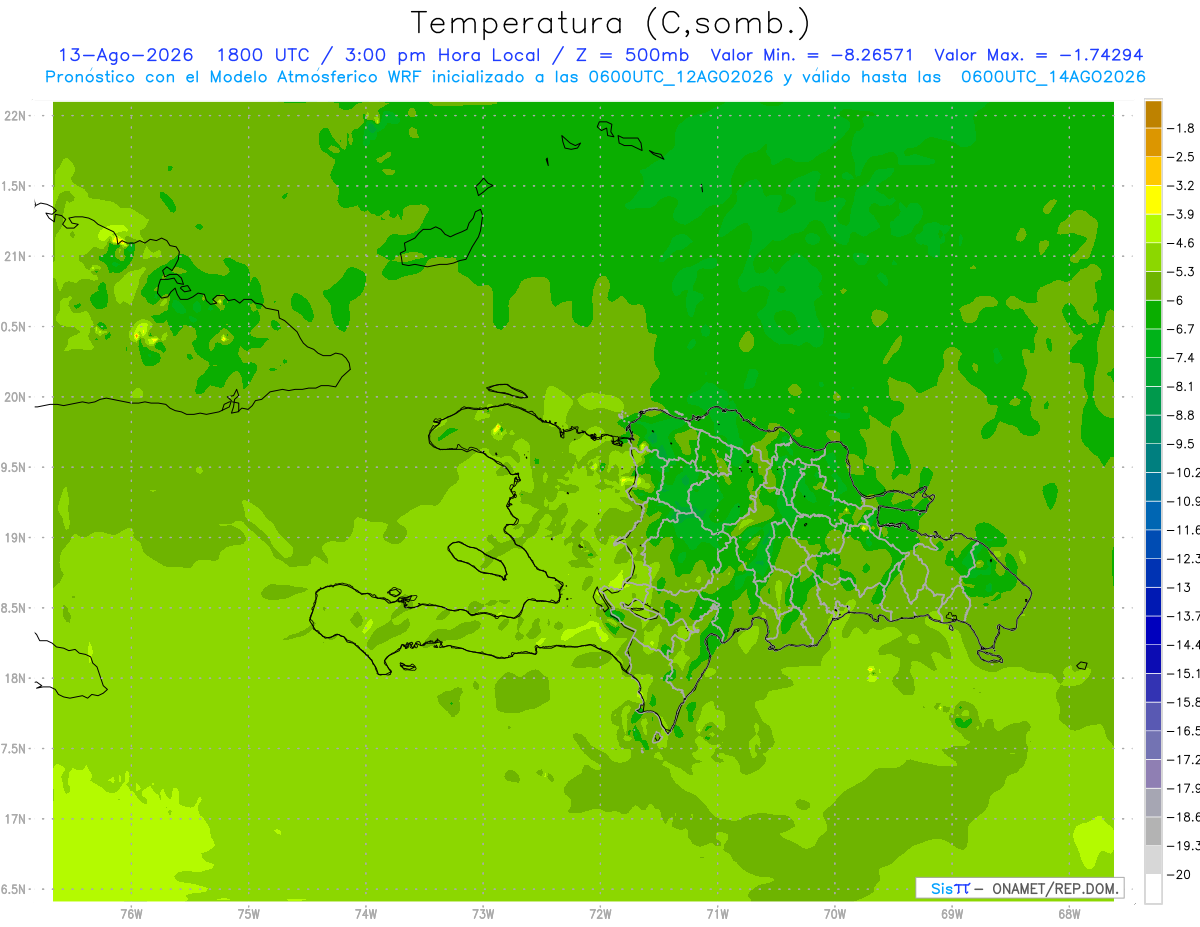
Task: Click the "68W" longitude axis label
Action: pyautogui.click(x=1069, y=915)
